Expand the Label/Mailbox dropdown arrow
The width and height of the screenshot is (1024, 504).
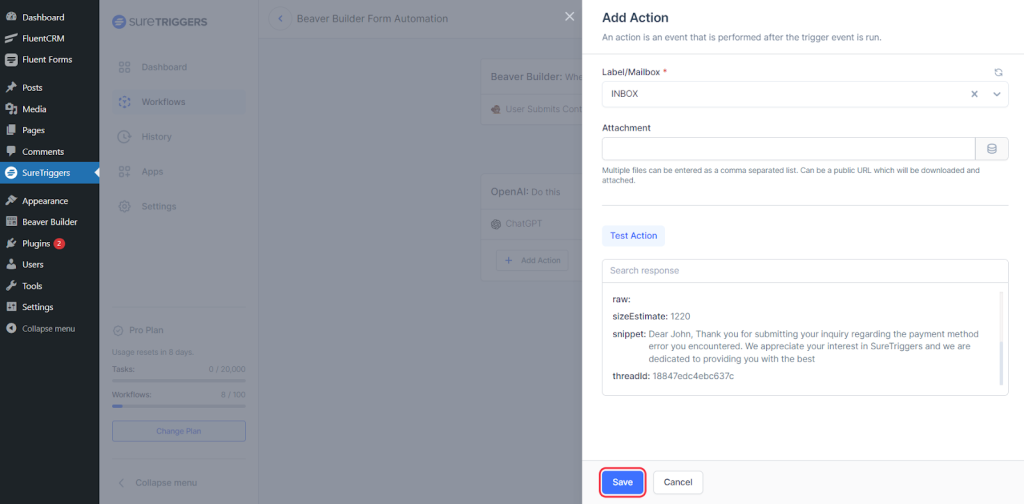(996, 94)
